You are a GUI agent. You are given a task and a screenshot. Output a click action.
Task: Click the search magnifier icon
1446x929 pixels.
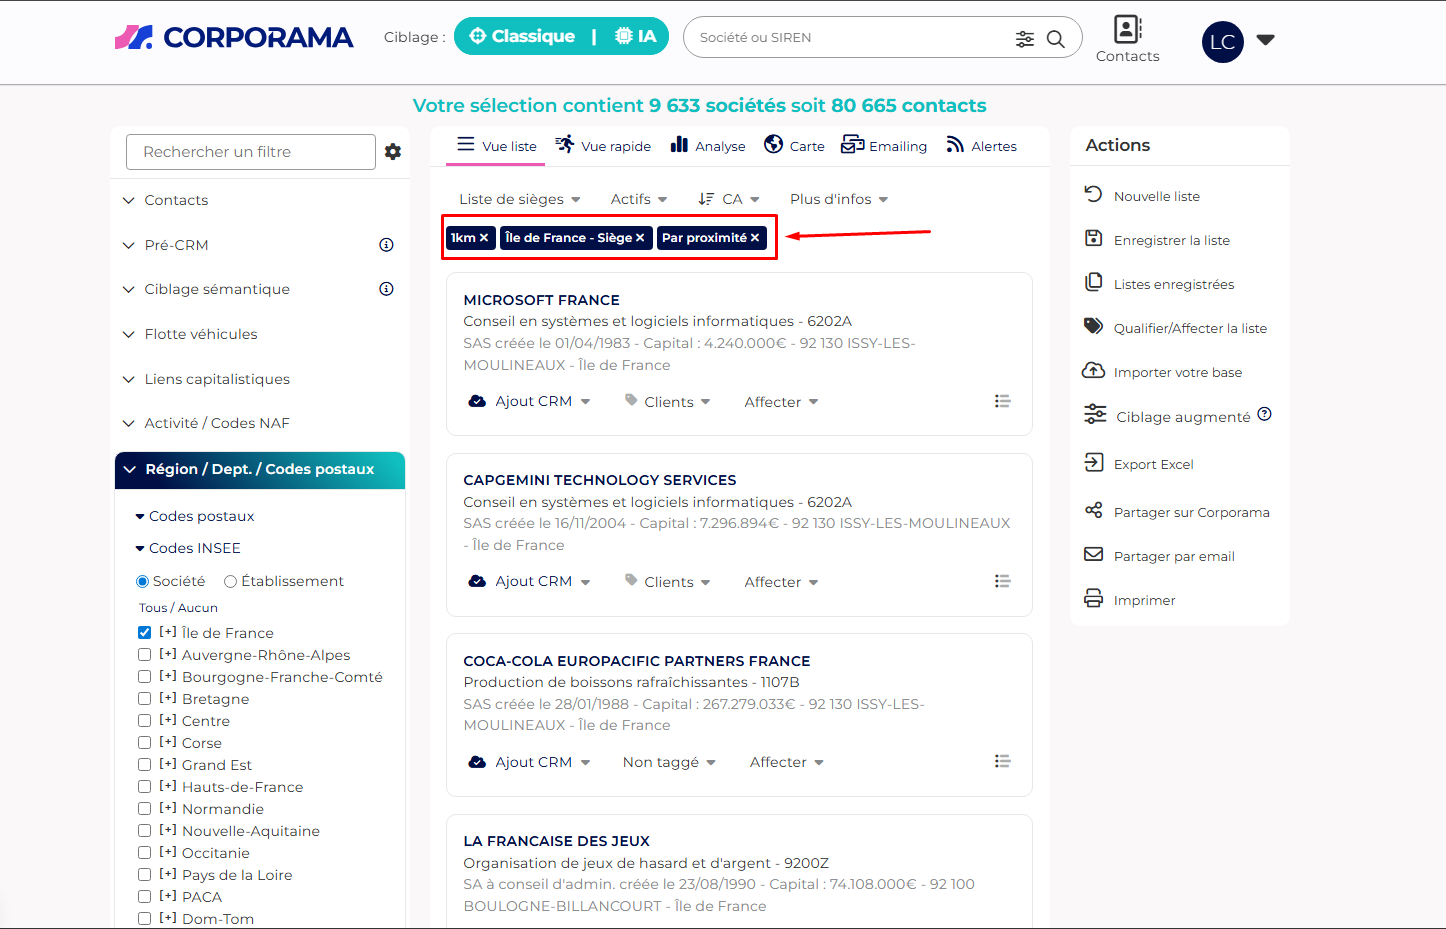pyautogui.click(x=1055, y=39)
